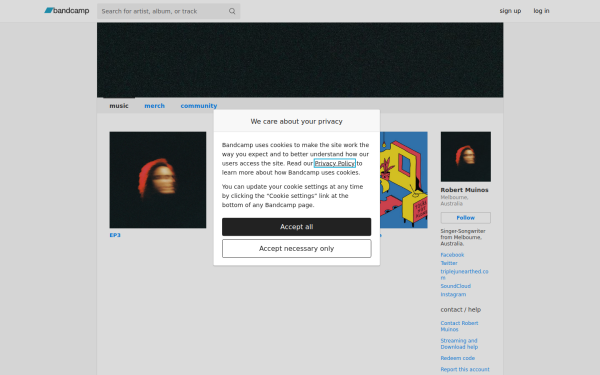Switch to the community tab
Viewport: 600px width, 375px height.
pos(199,106)
